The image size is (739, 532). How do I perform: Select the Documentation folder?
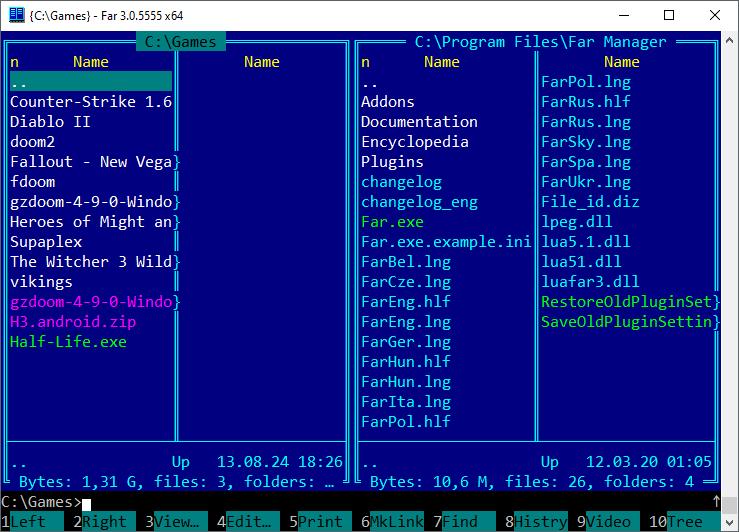point(419,122)
